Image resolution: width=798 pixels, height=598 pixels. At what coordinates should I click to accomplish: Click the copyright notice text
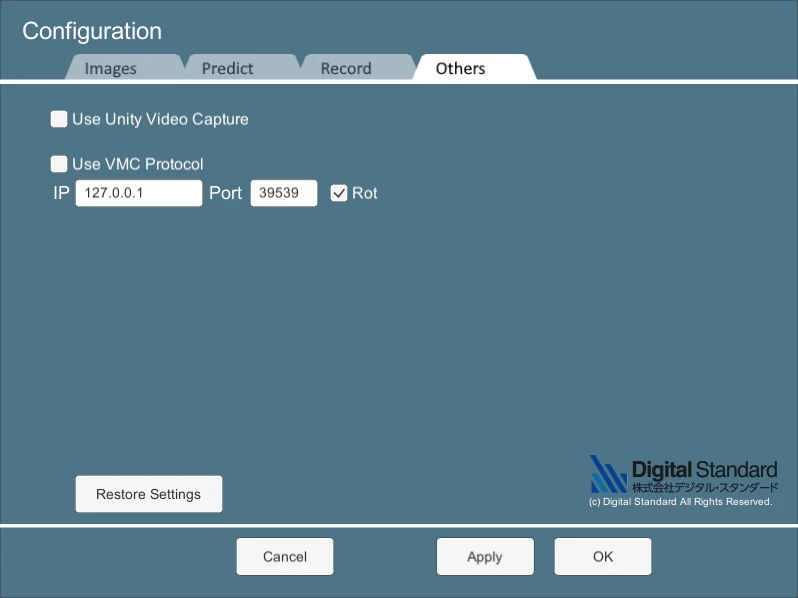pos(680,502)
